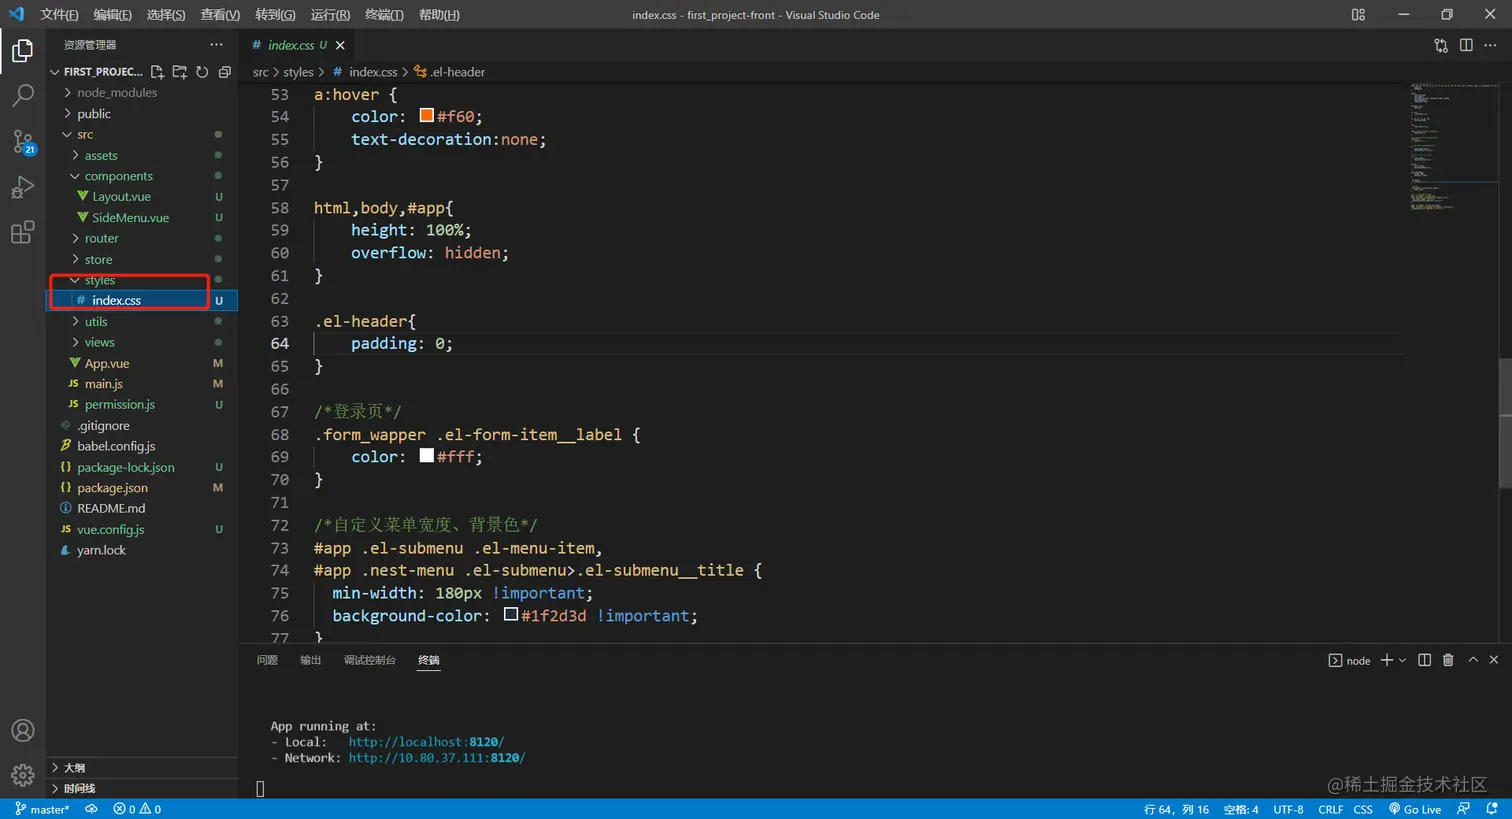Open the Manage gear icon
1512x819 pixels.
22,775
